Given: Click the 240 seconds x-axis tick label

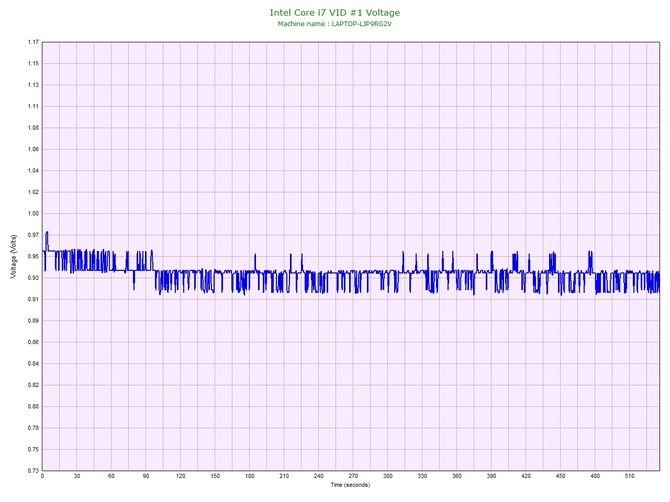Looking at the screenshot, I should click(x=319, y=476).
